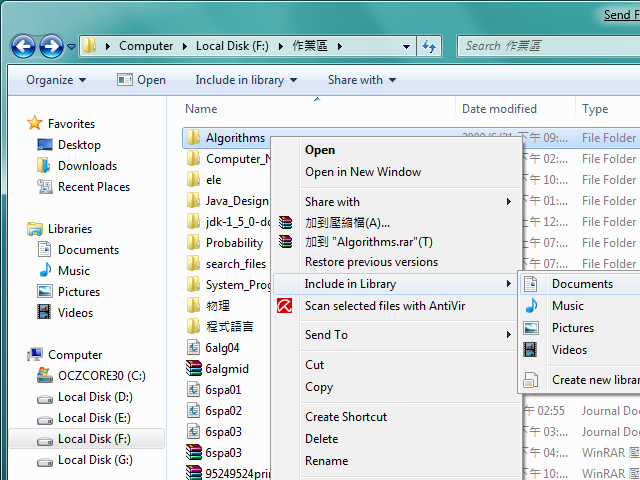This screenshot has height=480, width=640.
Task: Choose Rename from the context menu
Action: point(327,461)
